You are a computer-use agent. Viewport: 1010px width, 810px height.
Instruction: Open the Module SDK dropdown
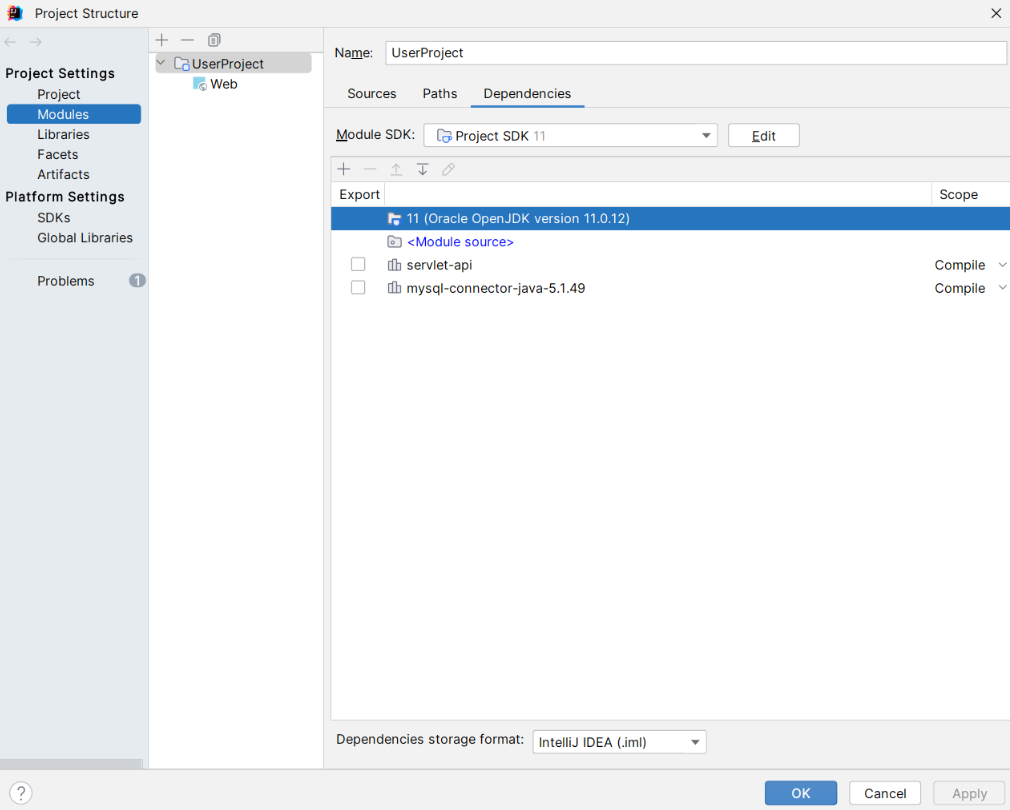[570, 135]
